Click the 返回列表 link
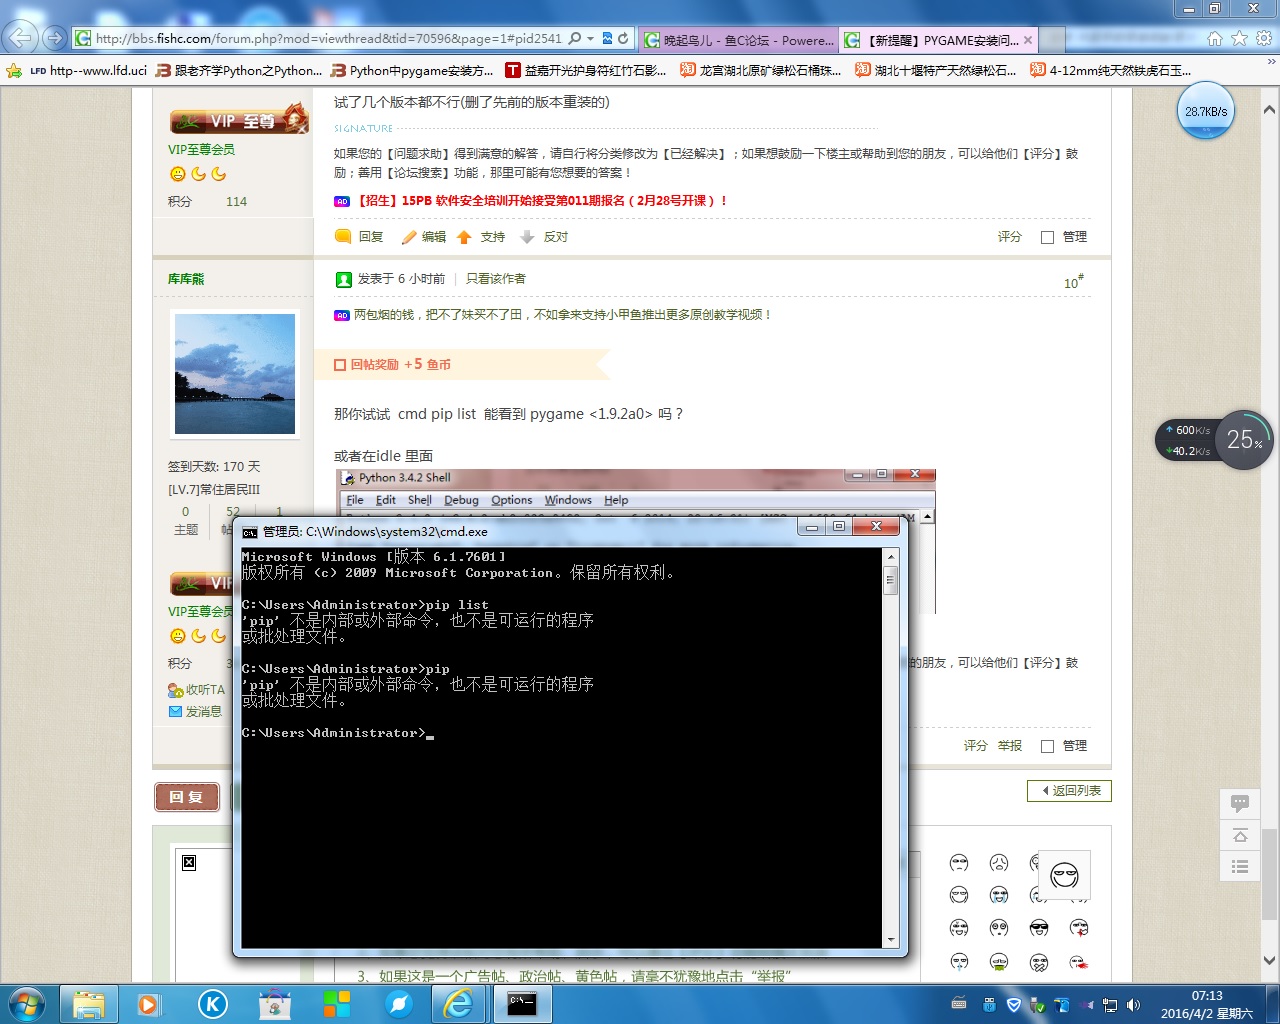The image size is (1280, 1024). [1069, 791]
